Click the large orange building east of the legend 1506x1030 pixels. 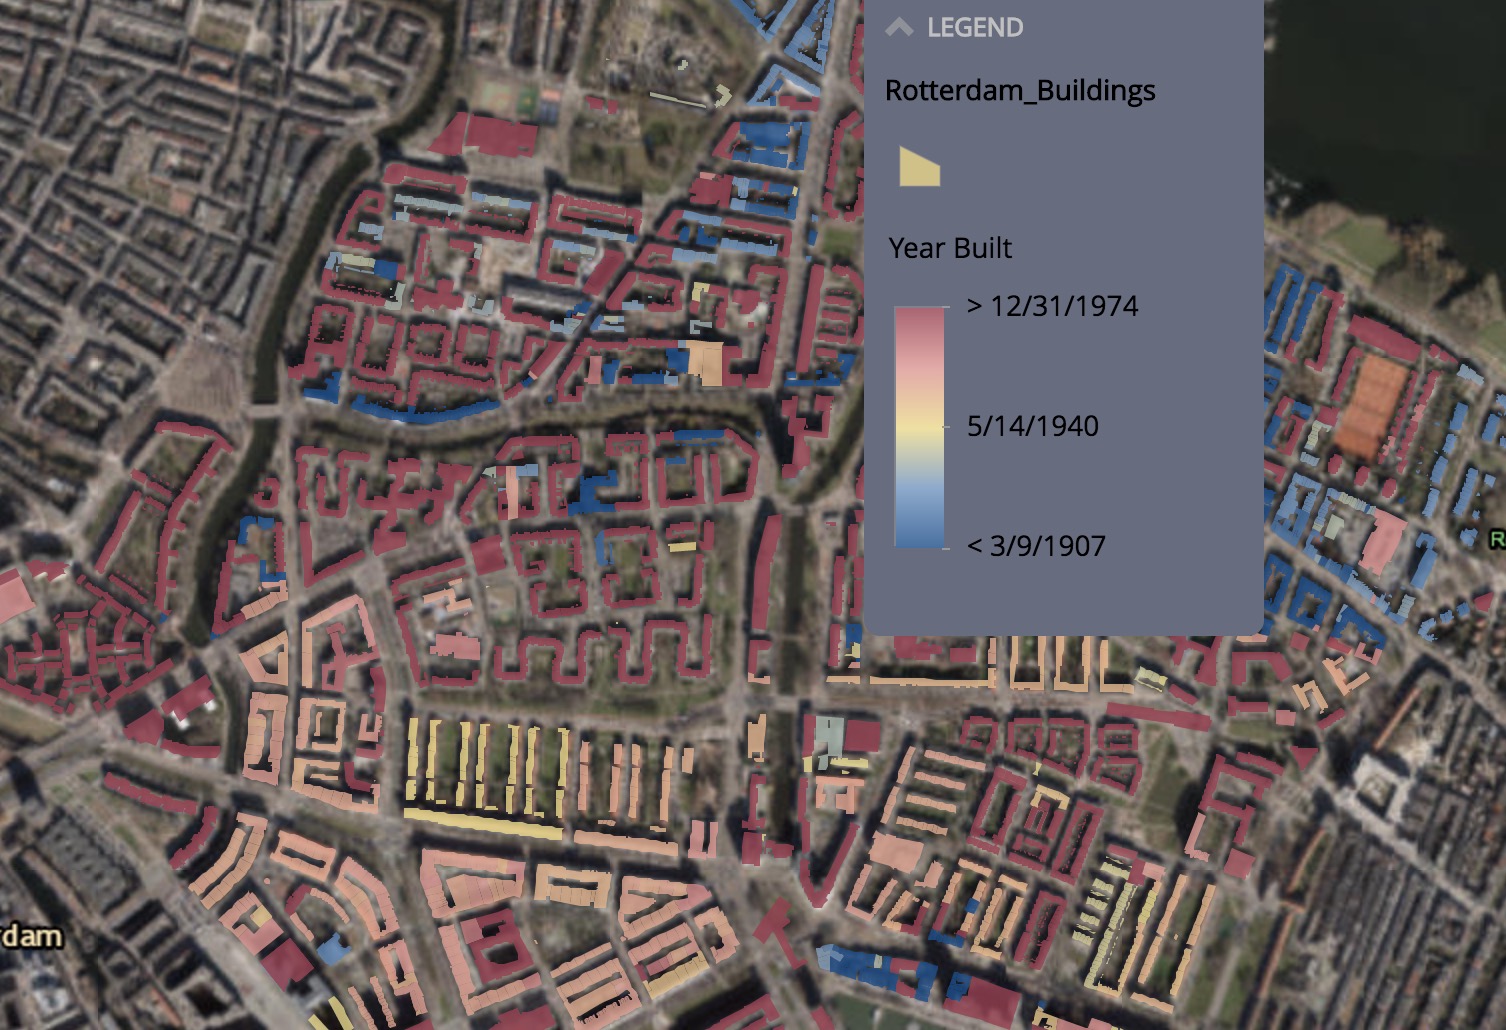coord(1372,406)
